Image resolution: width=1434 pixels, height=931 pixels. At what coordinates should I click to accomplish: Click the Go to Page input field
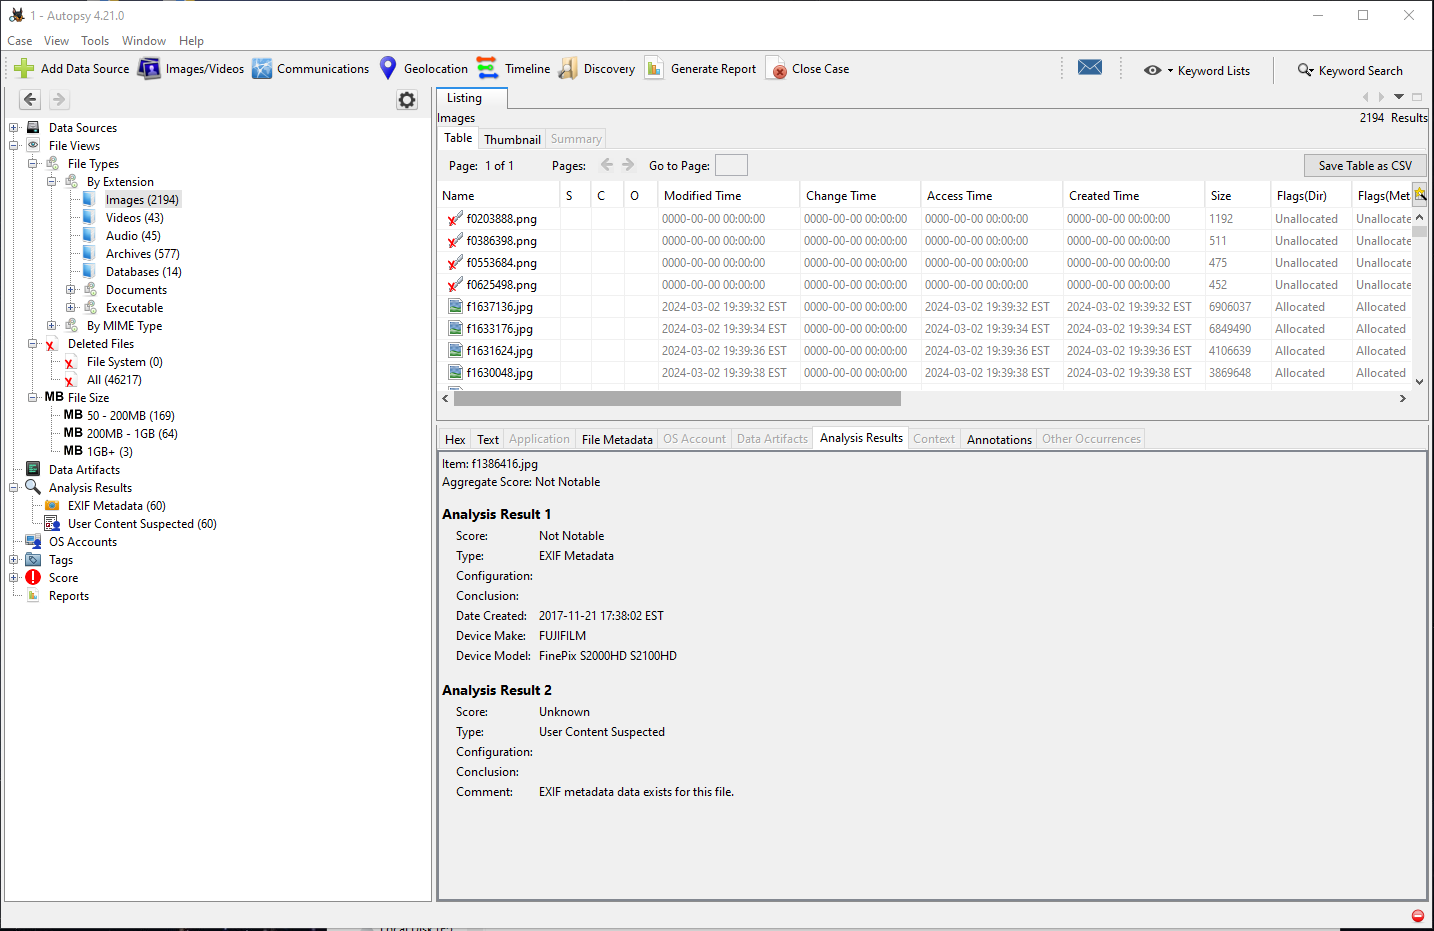[731, 165]
